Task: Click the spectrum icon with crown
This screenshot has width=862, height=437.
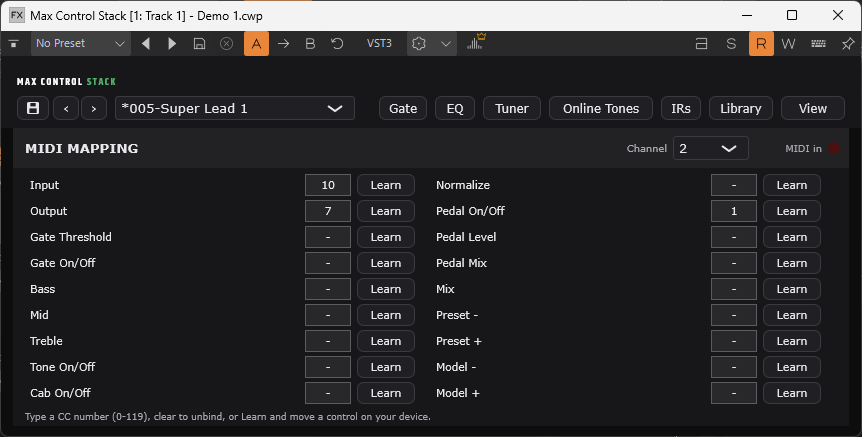Action: click(x=476, y=42)
